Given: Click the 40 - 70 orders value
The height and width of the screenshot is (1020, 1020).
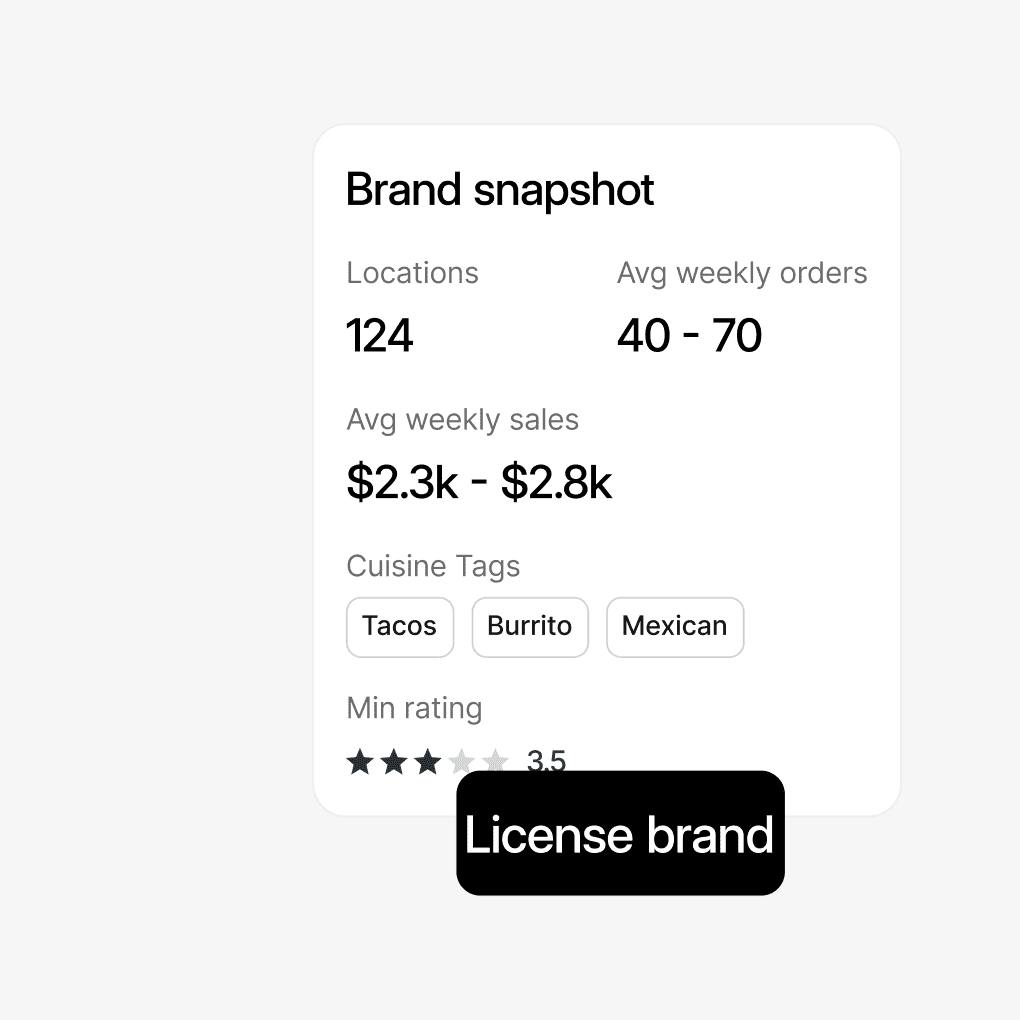Looking at the screenshot, I should click(689, 336).
